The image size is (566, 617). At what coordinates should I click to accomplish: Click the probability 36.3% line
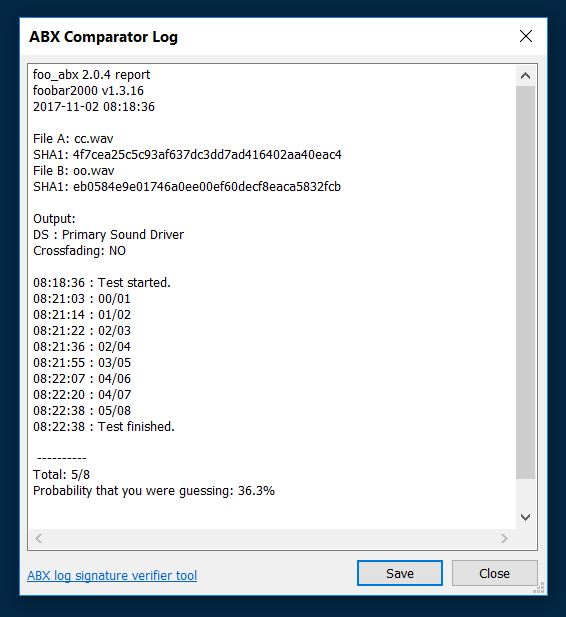[154, 491]
